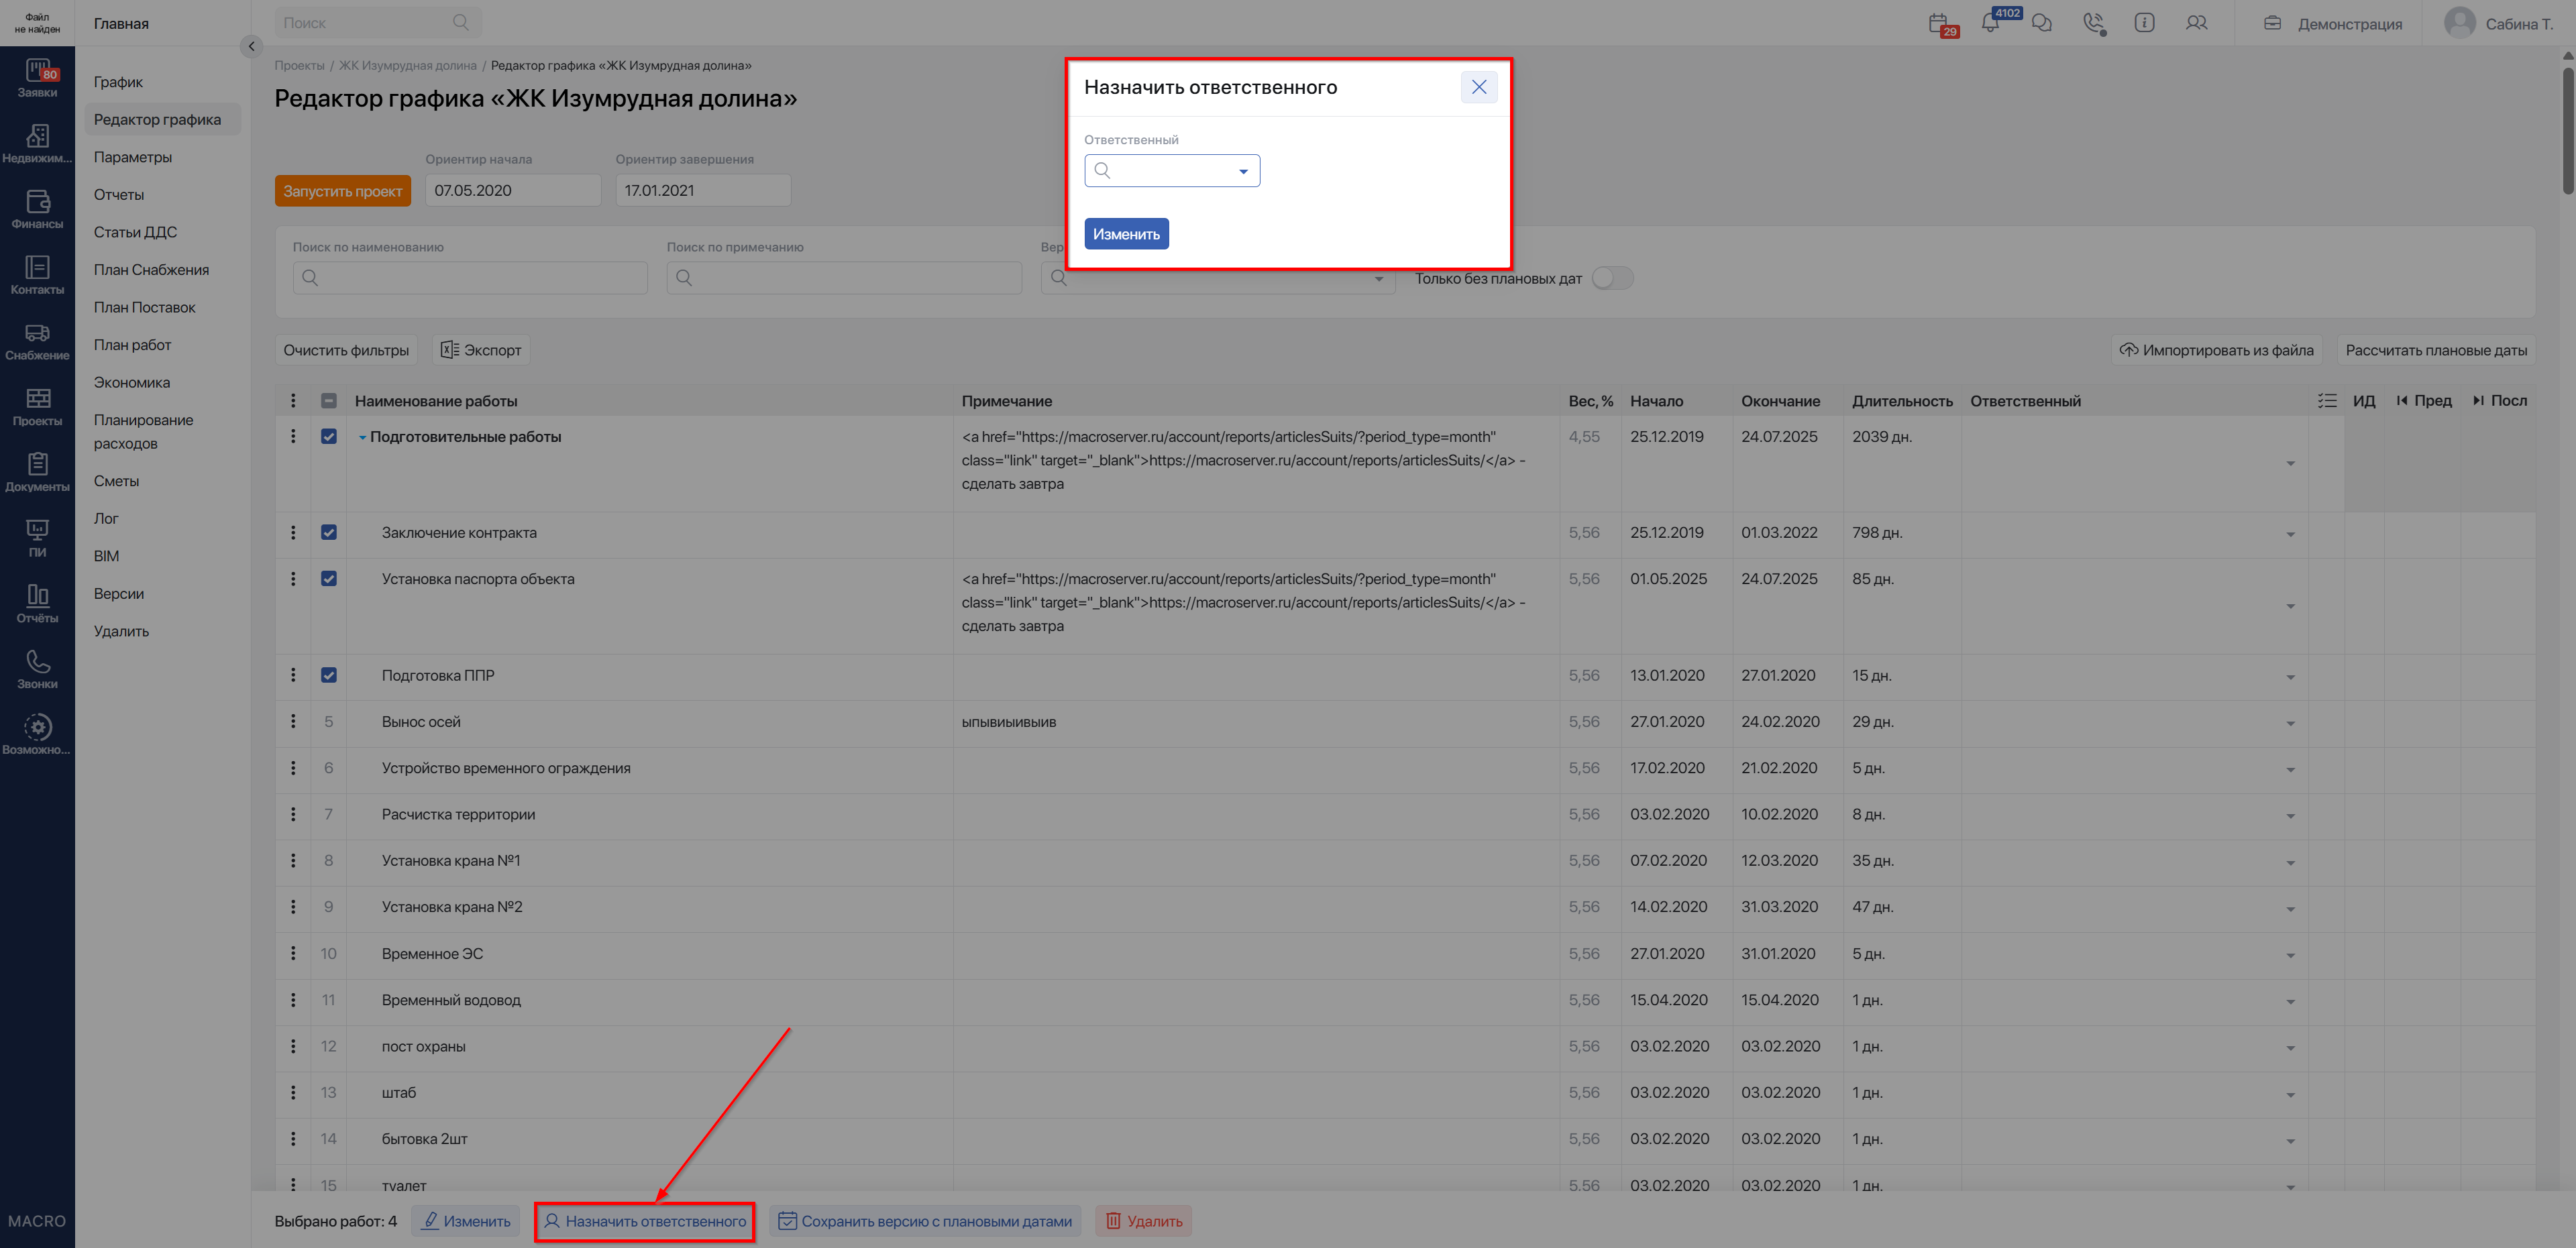Open responsible dropdown for Вынос осей row
Image resolution: width=2576 pixels, height=1248 pixels.
[2289, 723]
